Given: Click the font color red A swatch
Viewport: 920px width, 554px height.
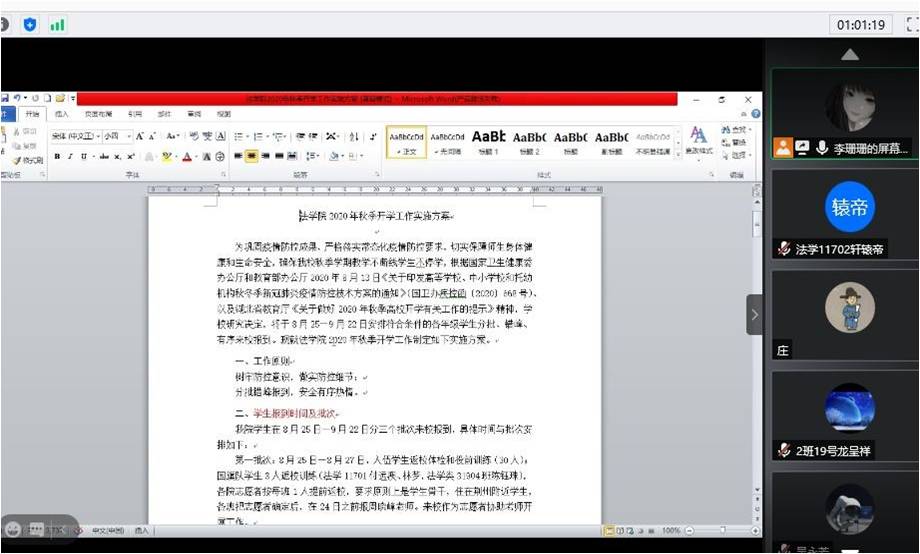Looking at the screenshot, I should 187,157.
